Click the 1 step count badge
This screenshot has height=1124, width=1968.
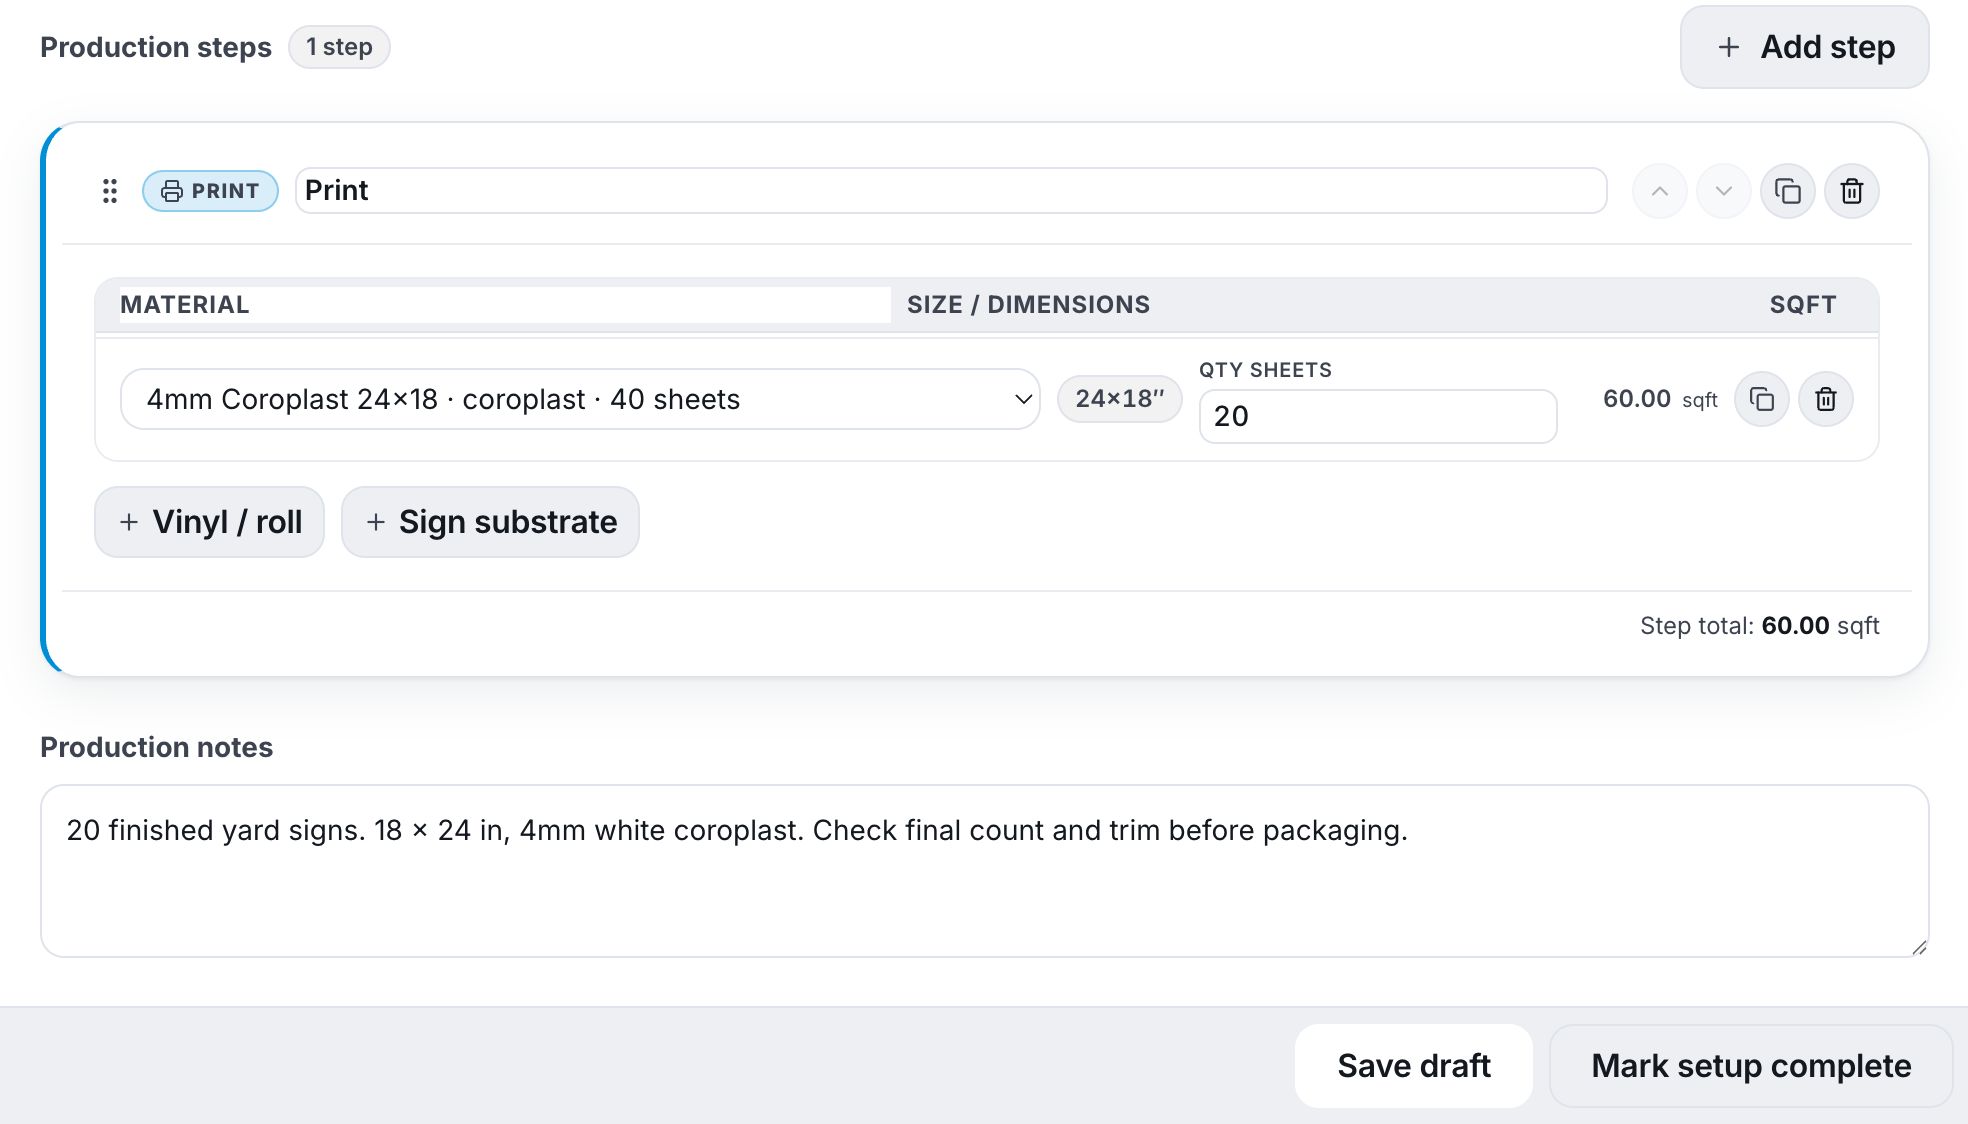[339, 47]
